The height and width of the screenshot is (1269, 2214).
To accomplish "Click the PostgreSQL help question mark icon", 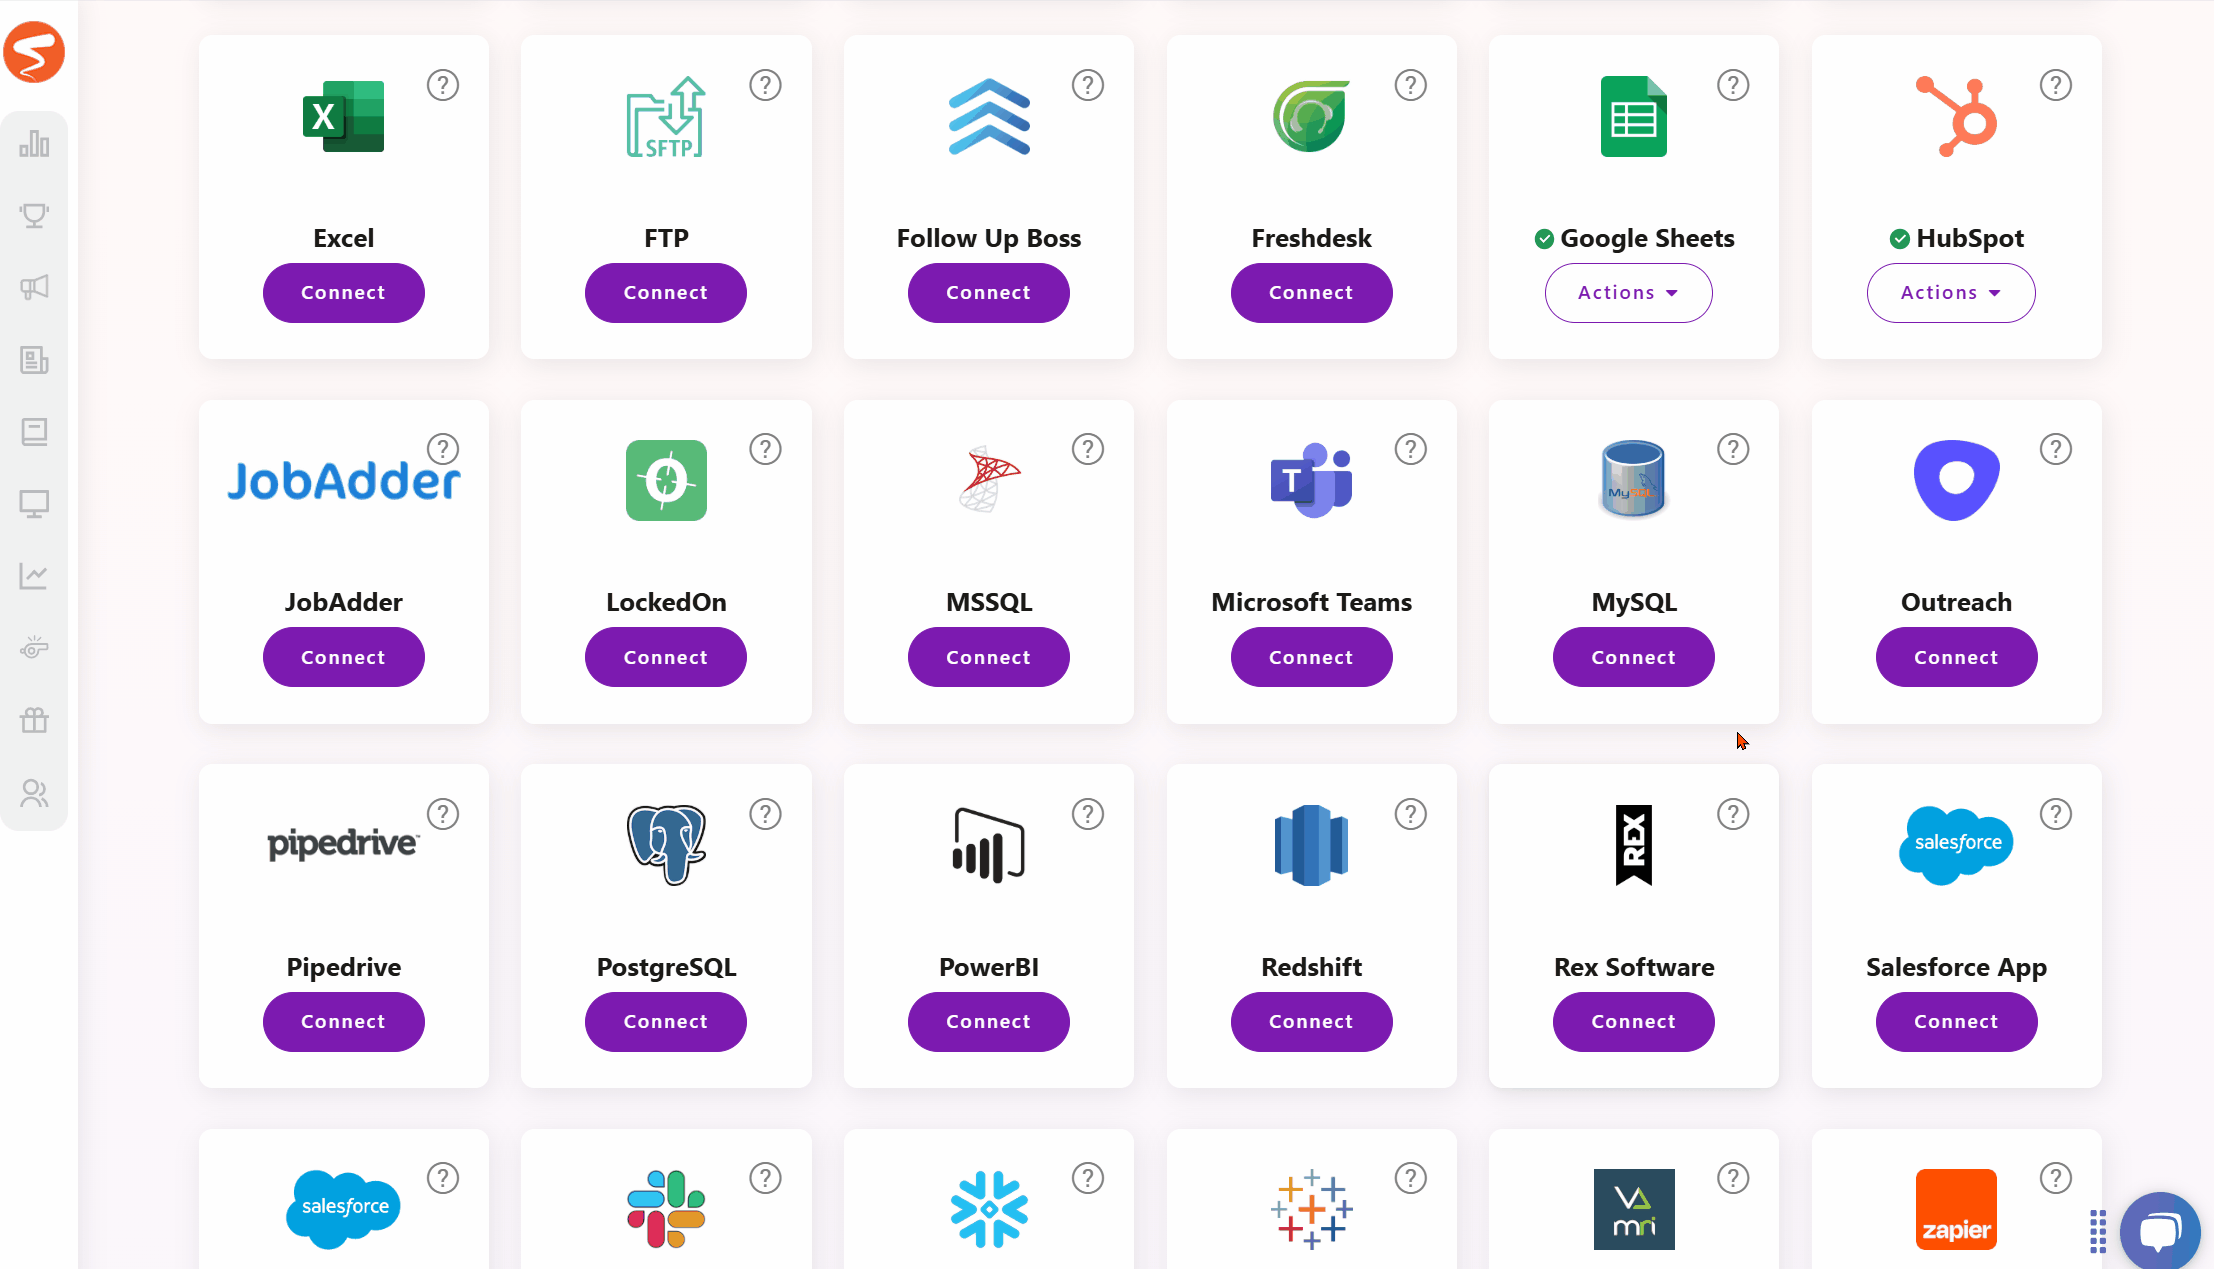I will click(765, 814).
